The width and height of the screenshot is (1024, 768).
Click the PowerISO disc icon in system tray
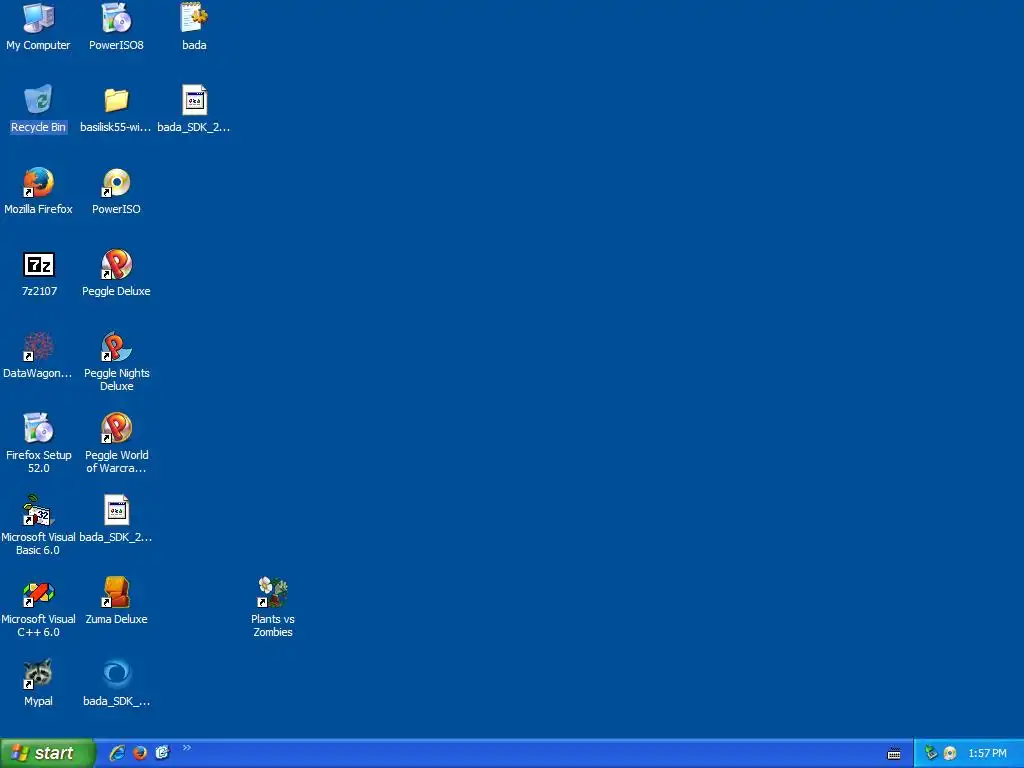[x=950, y=753]
